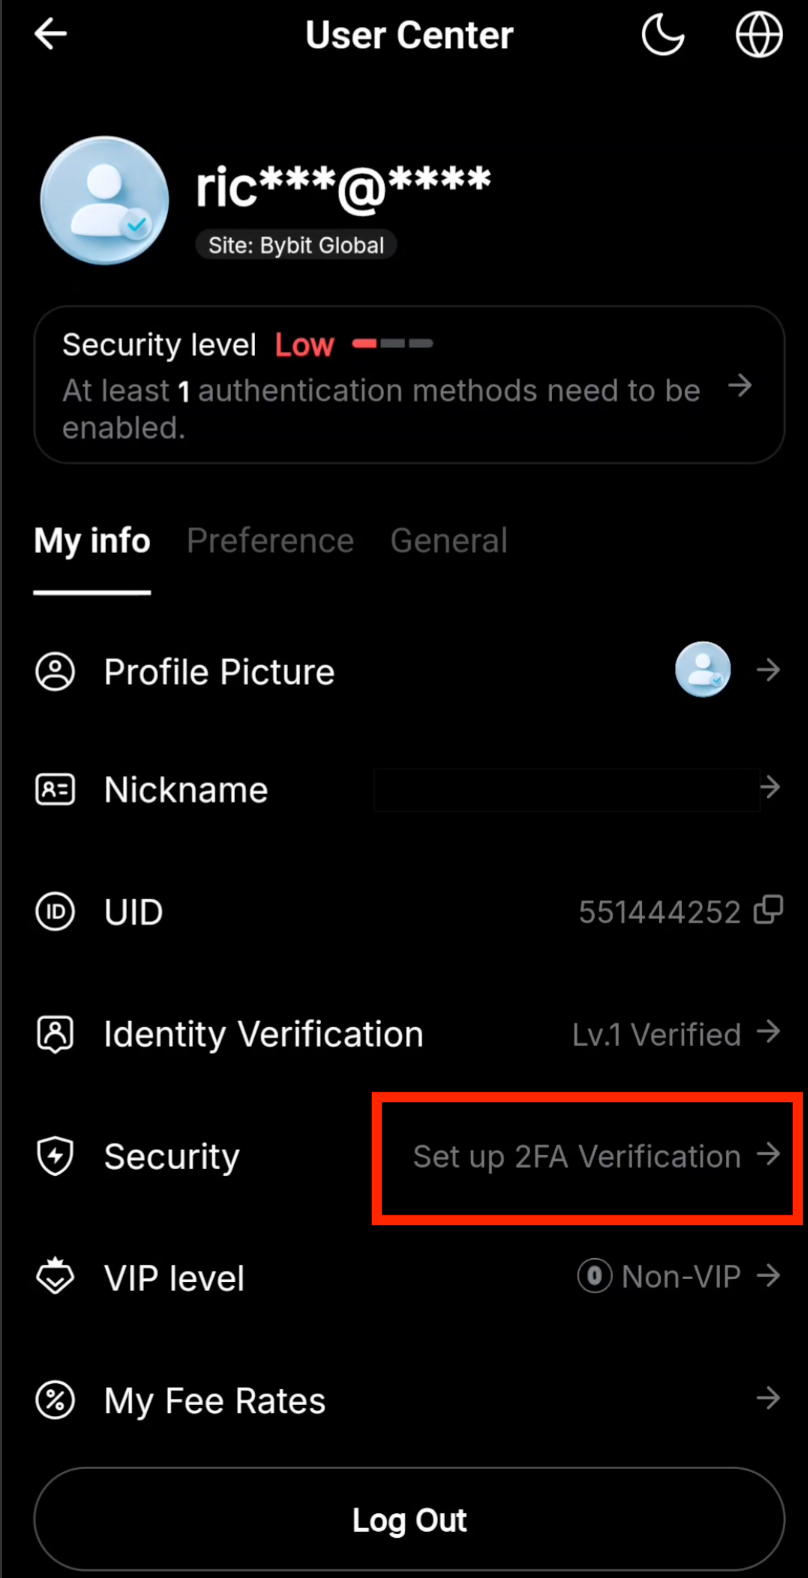Click the My Fee Rates percent icon

point(55,1400)
